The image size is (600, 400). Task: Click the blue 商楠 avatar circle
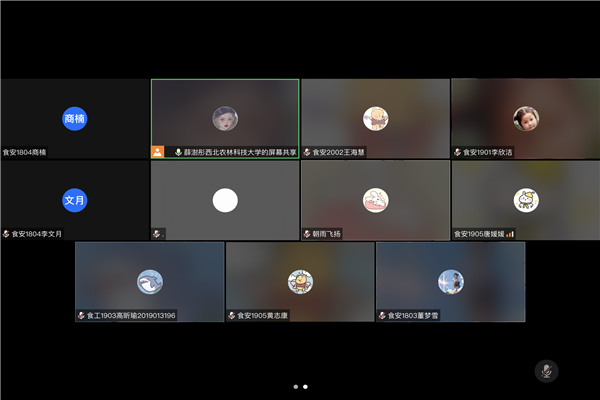click(x=74, y=118)
